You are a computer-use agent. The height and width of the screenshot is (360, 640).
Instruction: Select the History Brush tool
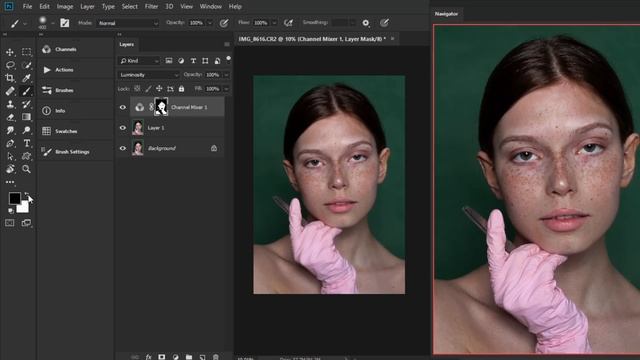pyautogui.click(x=27, y=104)
